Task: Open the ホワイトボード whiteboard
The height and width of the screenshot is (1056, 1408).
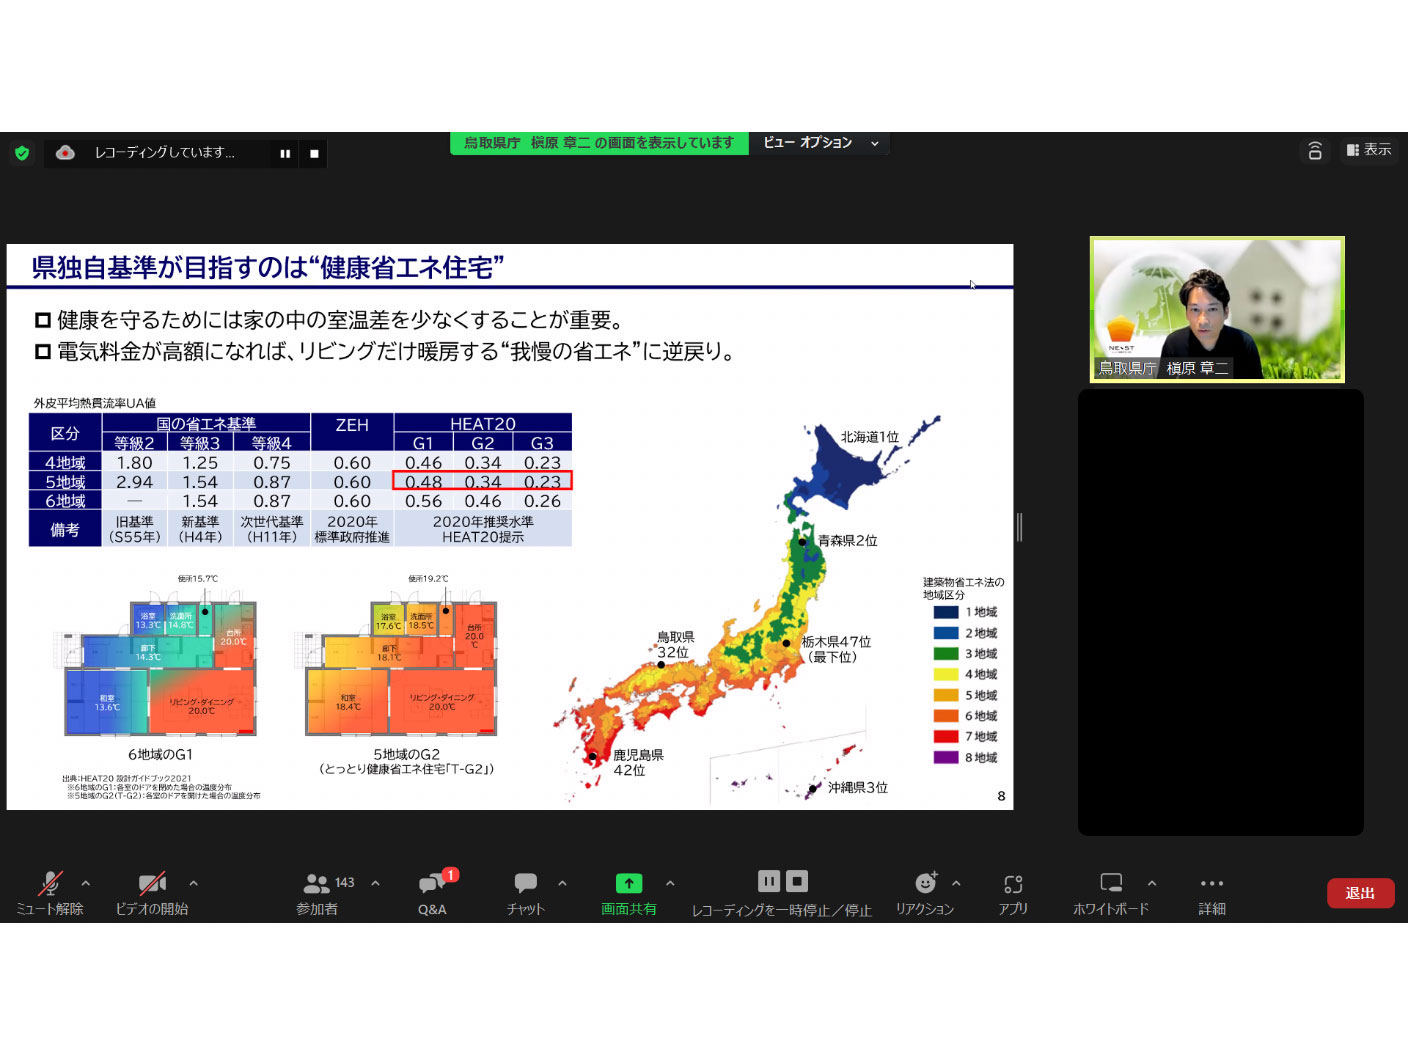Action: point(1110,892)
